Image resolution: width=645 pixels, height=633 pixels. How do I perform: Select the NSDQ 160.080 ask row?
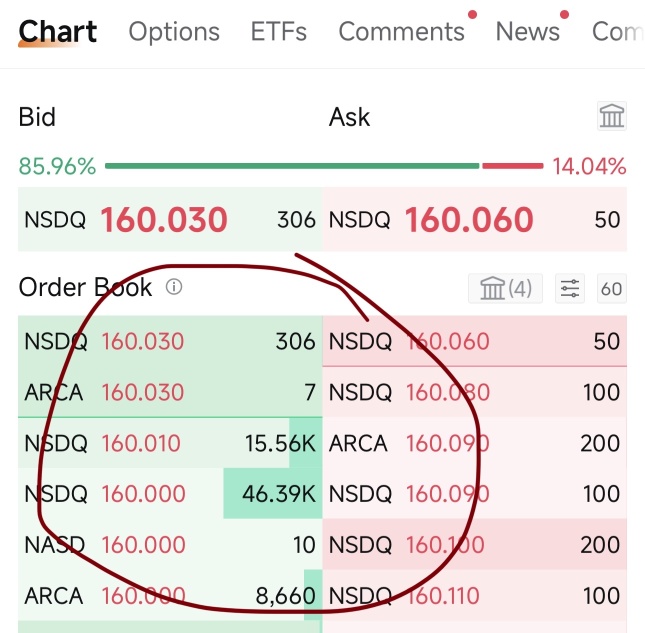tap(475, 392)
